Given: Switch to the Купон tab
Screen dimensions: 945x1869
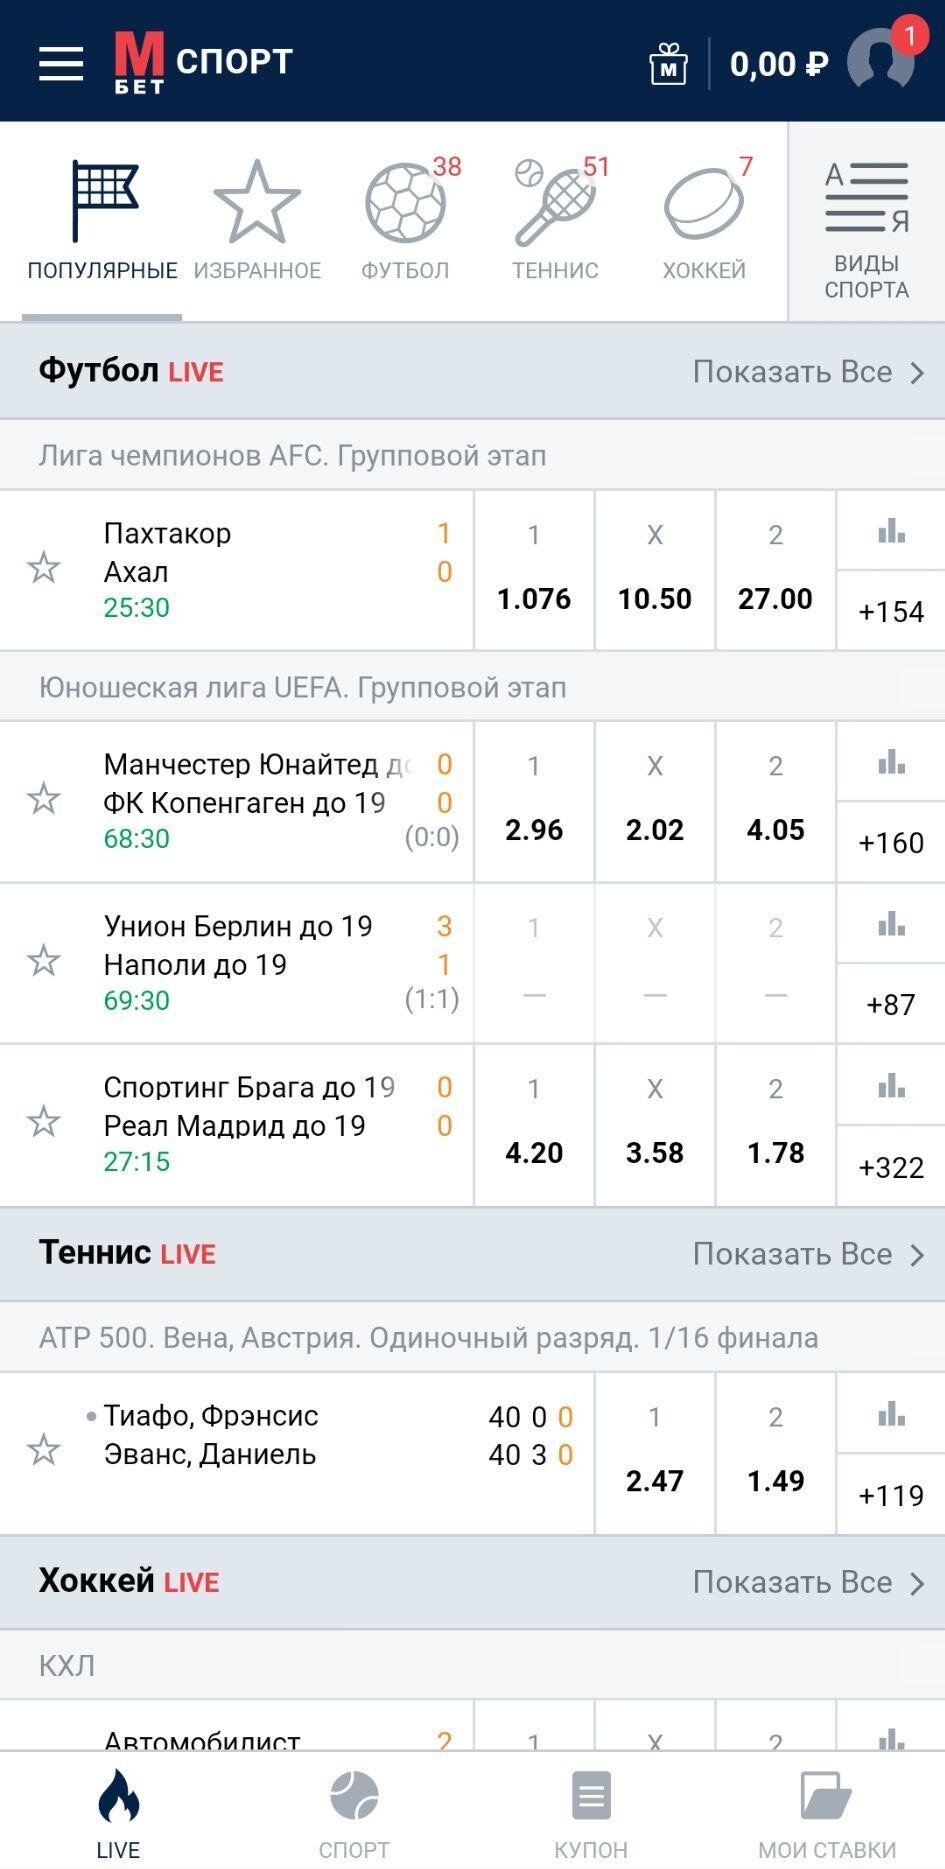Looking at the screenshot, I should [591, 1813].
